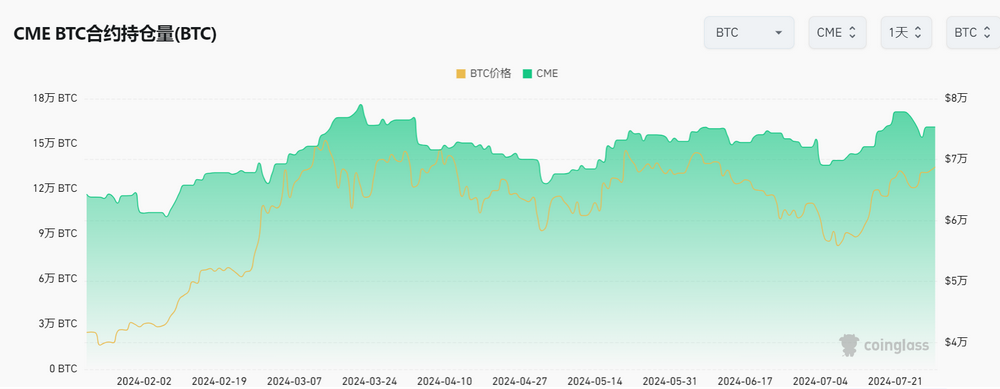Expand the CME exchange selector
This screenshot has height=389, width=1000.
click(x=837, y=33)
